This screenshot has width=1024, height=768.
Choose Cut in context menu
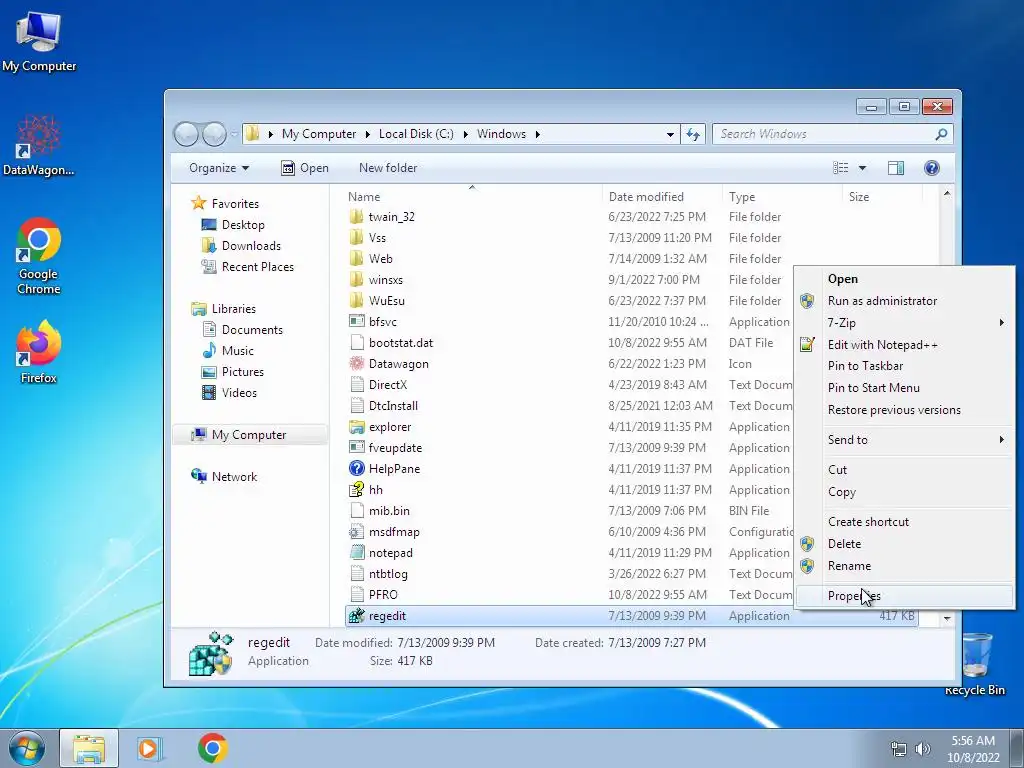[x=904, y=470]
